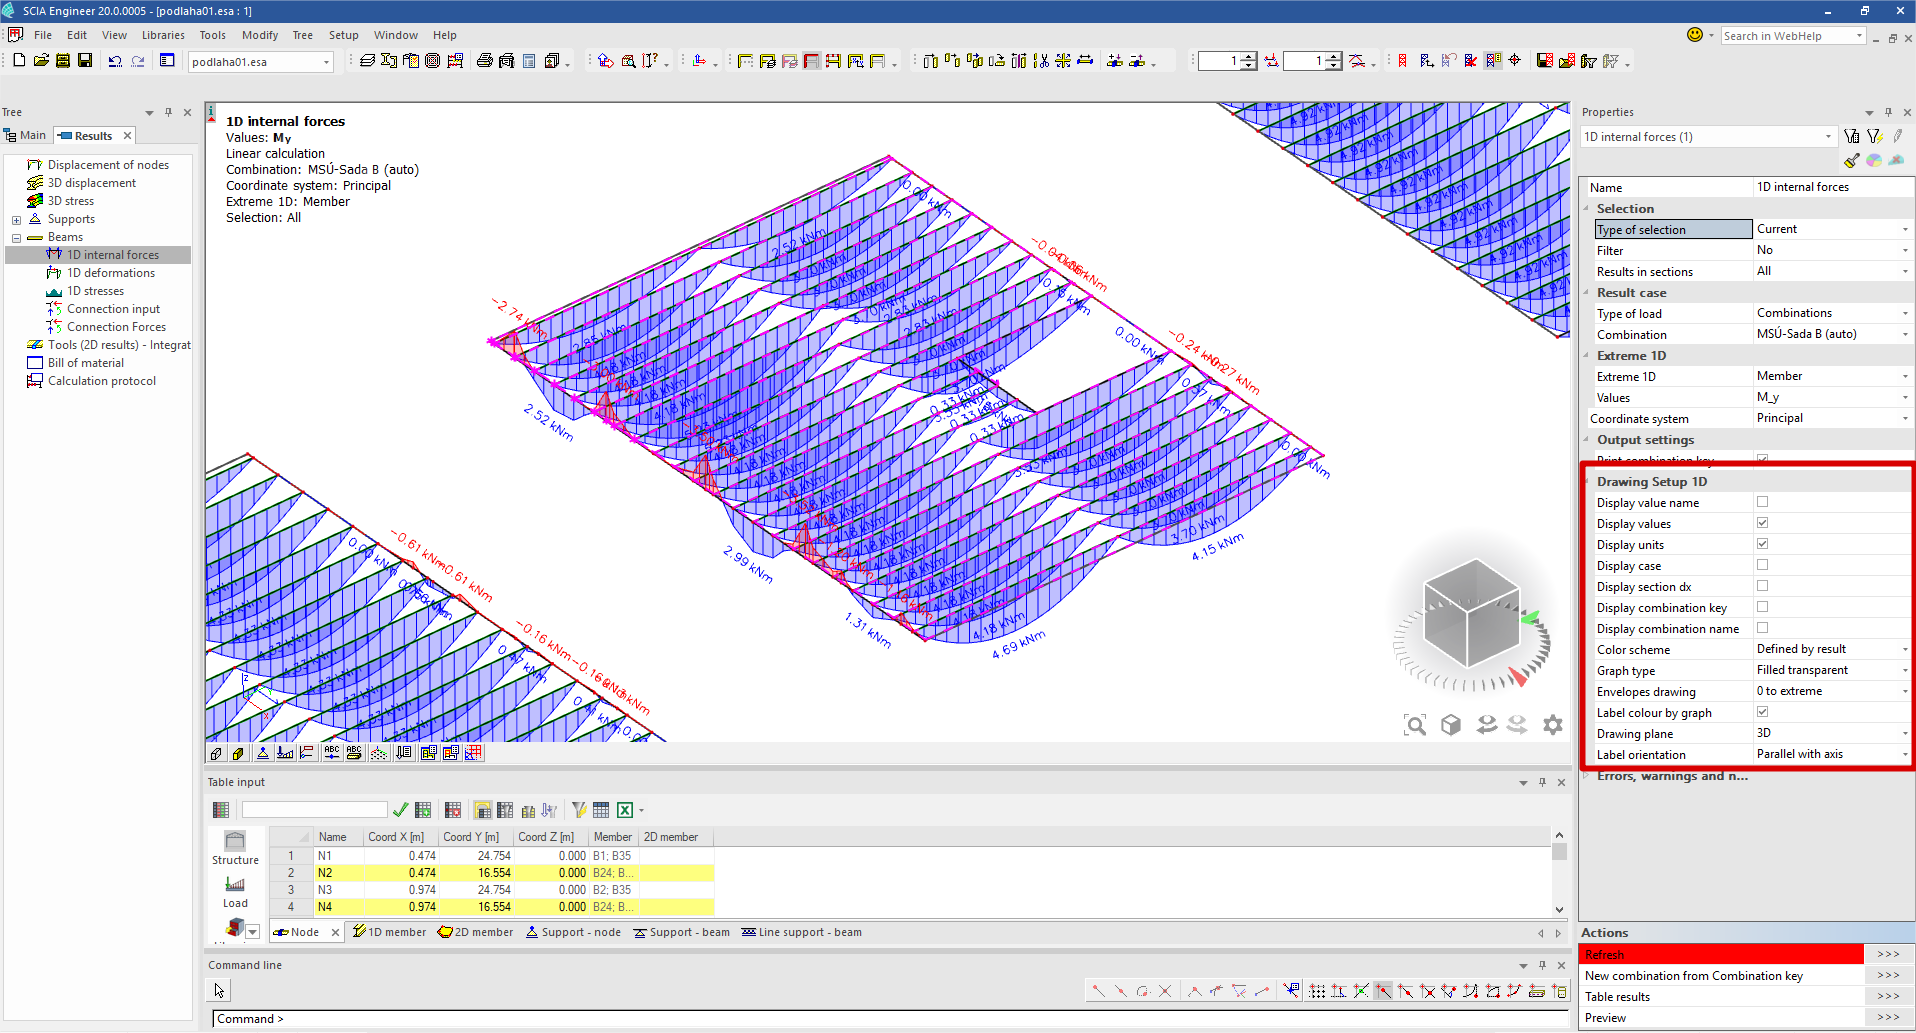Screen dimensions: 1916x1033
Task: Click the Print icon in main toolbar
Action: [x=484, y=61]
